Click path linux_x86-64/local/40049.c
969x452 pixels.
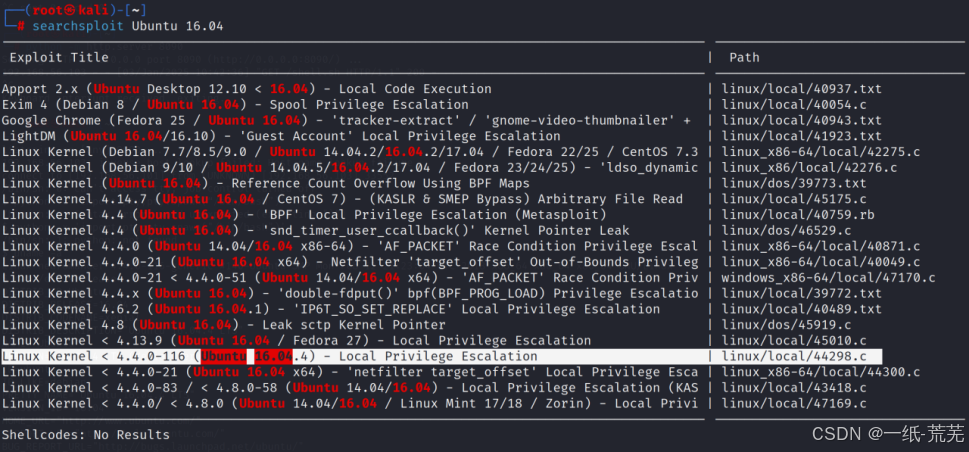[x=821, y=262]
